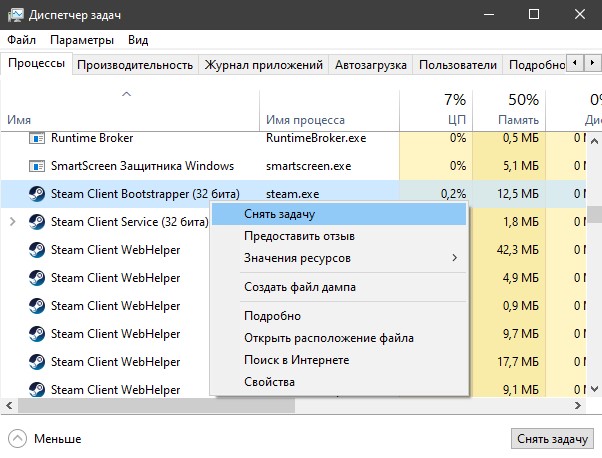Click the Меньше label
The width and height of the screenshot is (602, 458).
58,438
